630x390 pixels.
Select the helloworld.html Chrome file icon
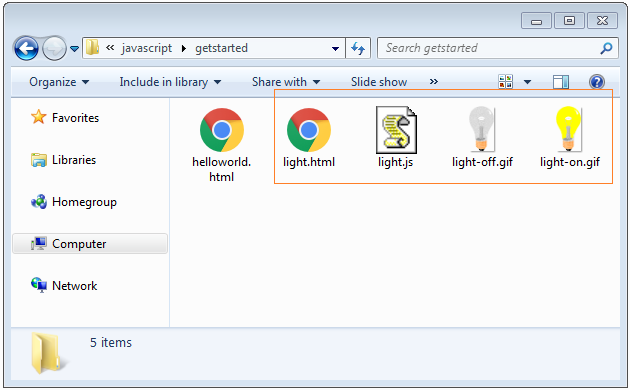(x=222, y=130)
